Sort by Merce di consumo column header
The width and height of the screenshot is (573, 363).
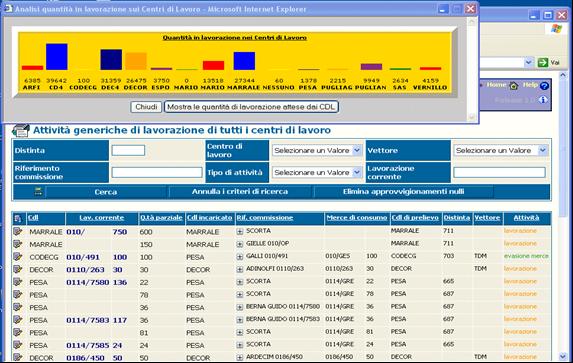(x=357, y=218)
